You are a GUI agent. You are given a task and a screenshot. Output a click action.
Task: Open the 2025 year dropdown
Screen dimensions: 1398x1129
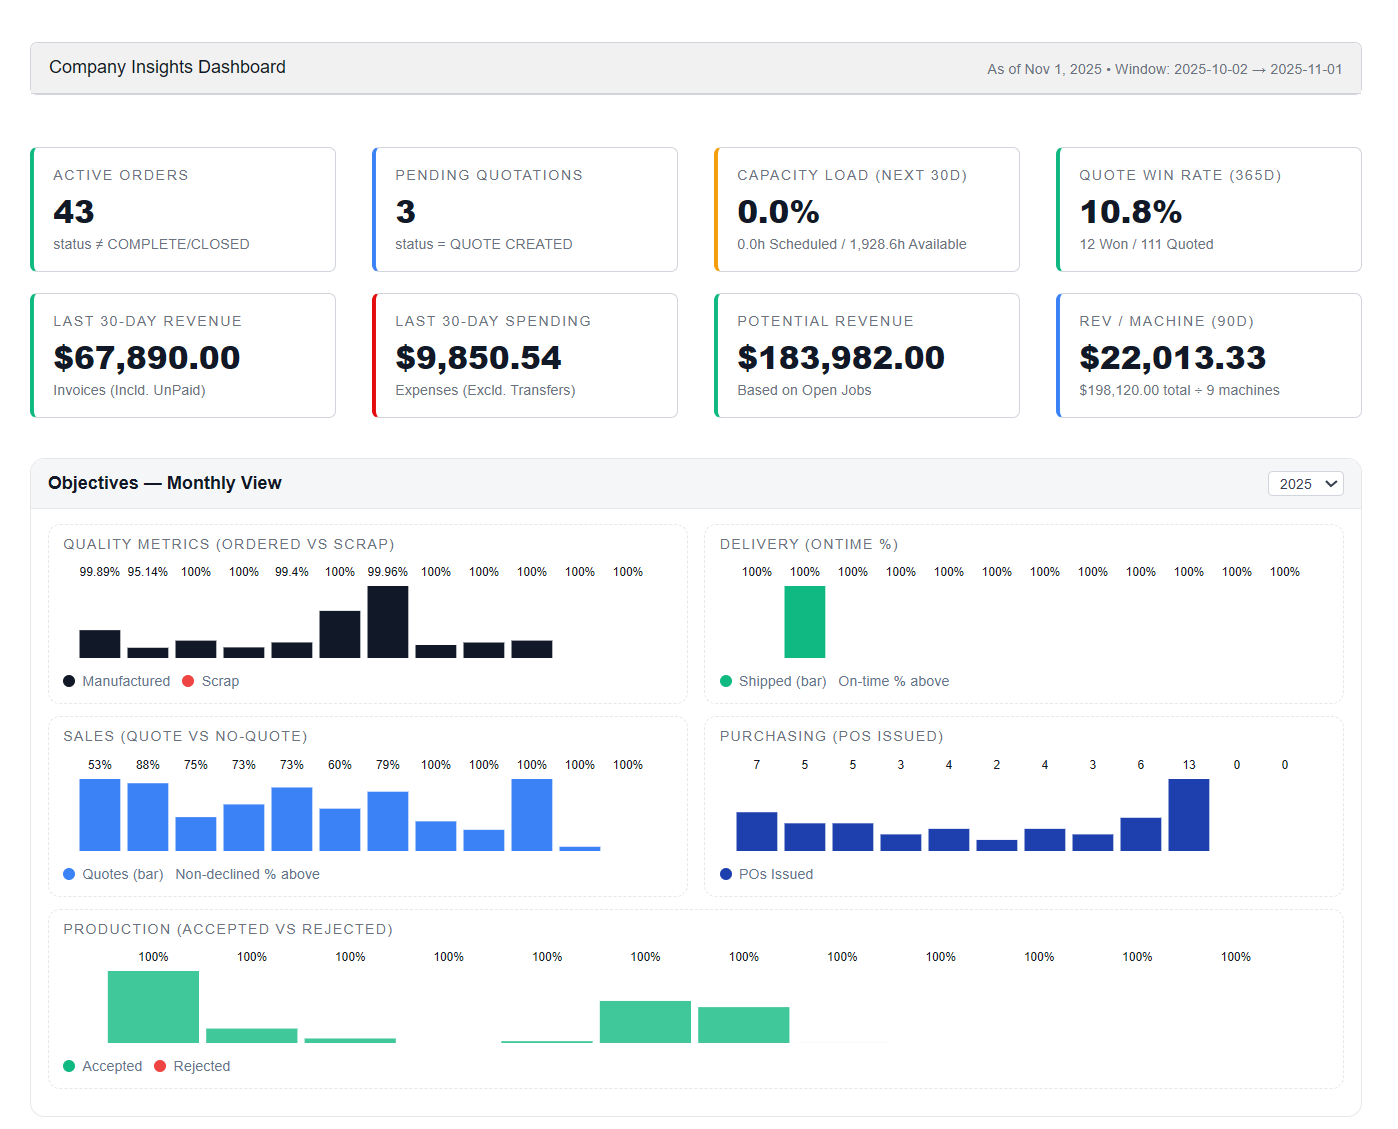coord(1305,484)
